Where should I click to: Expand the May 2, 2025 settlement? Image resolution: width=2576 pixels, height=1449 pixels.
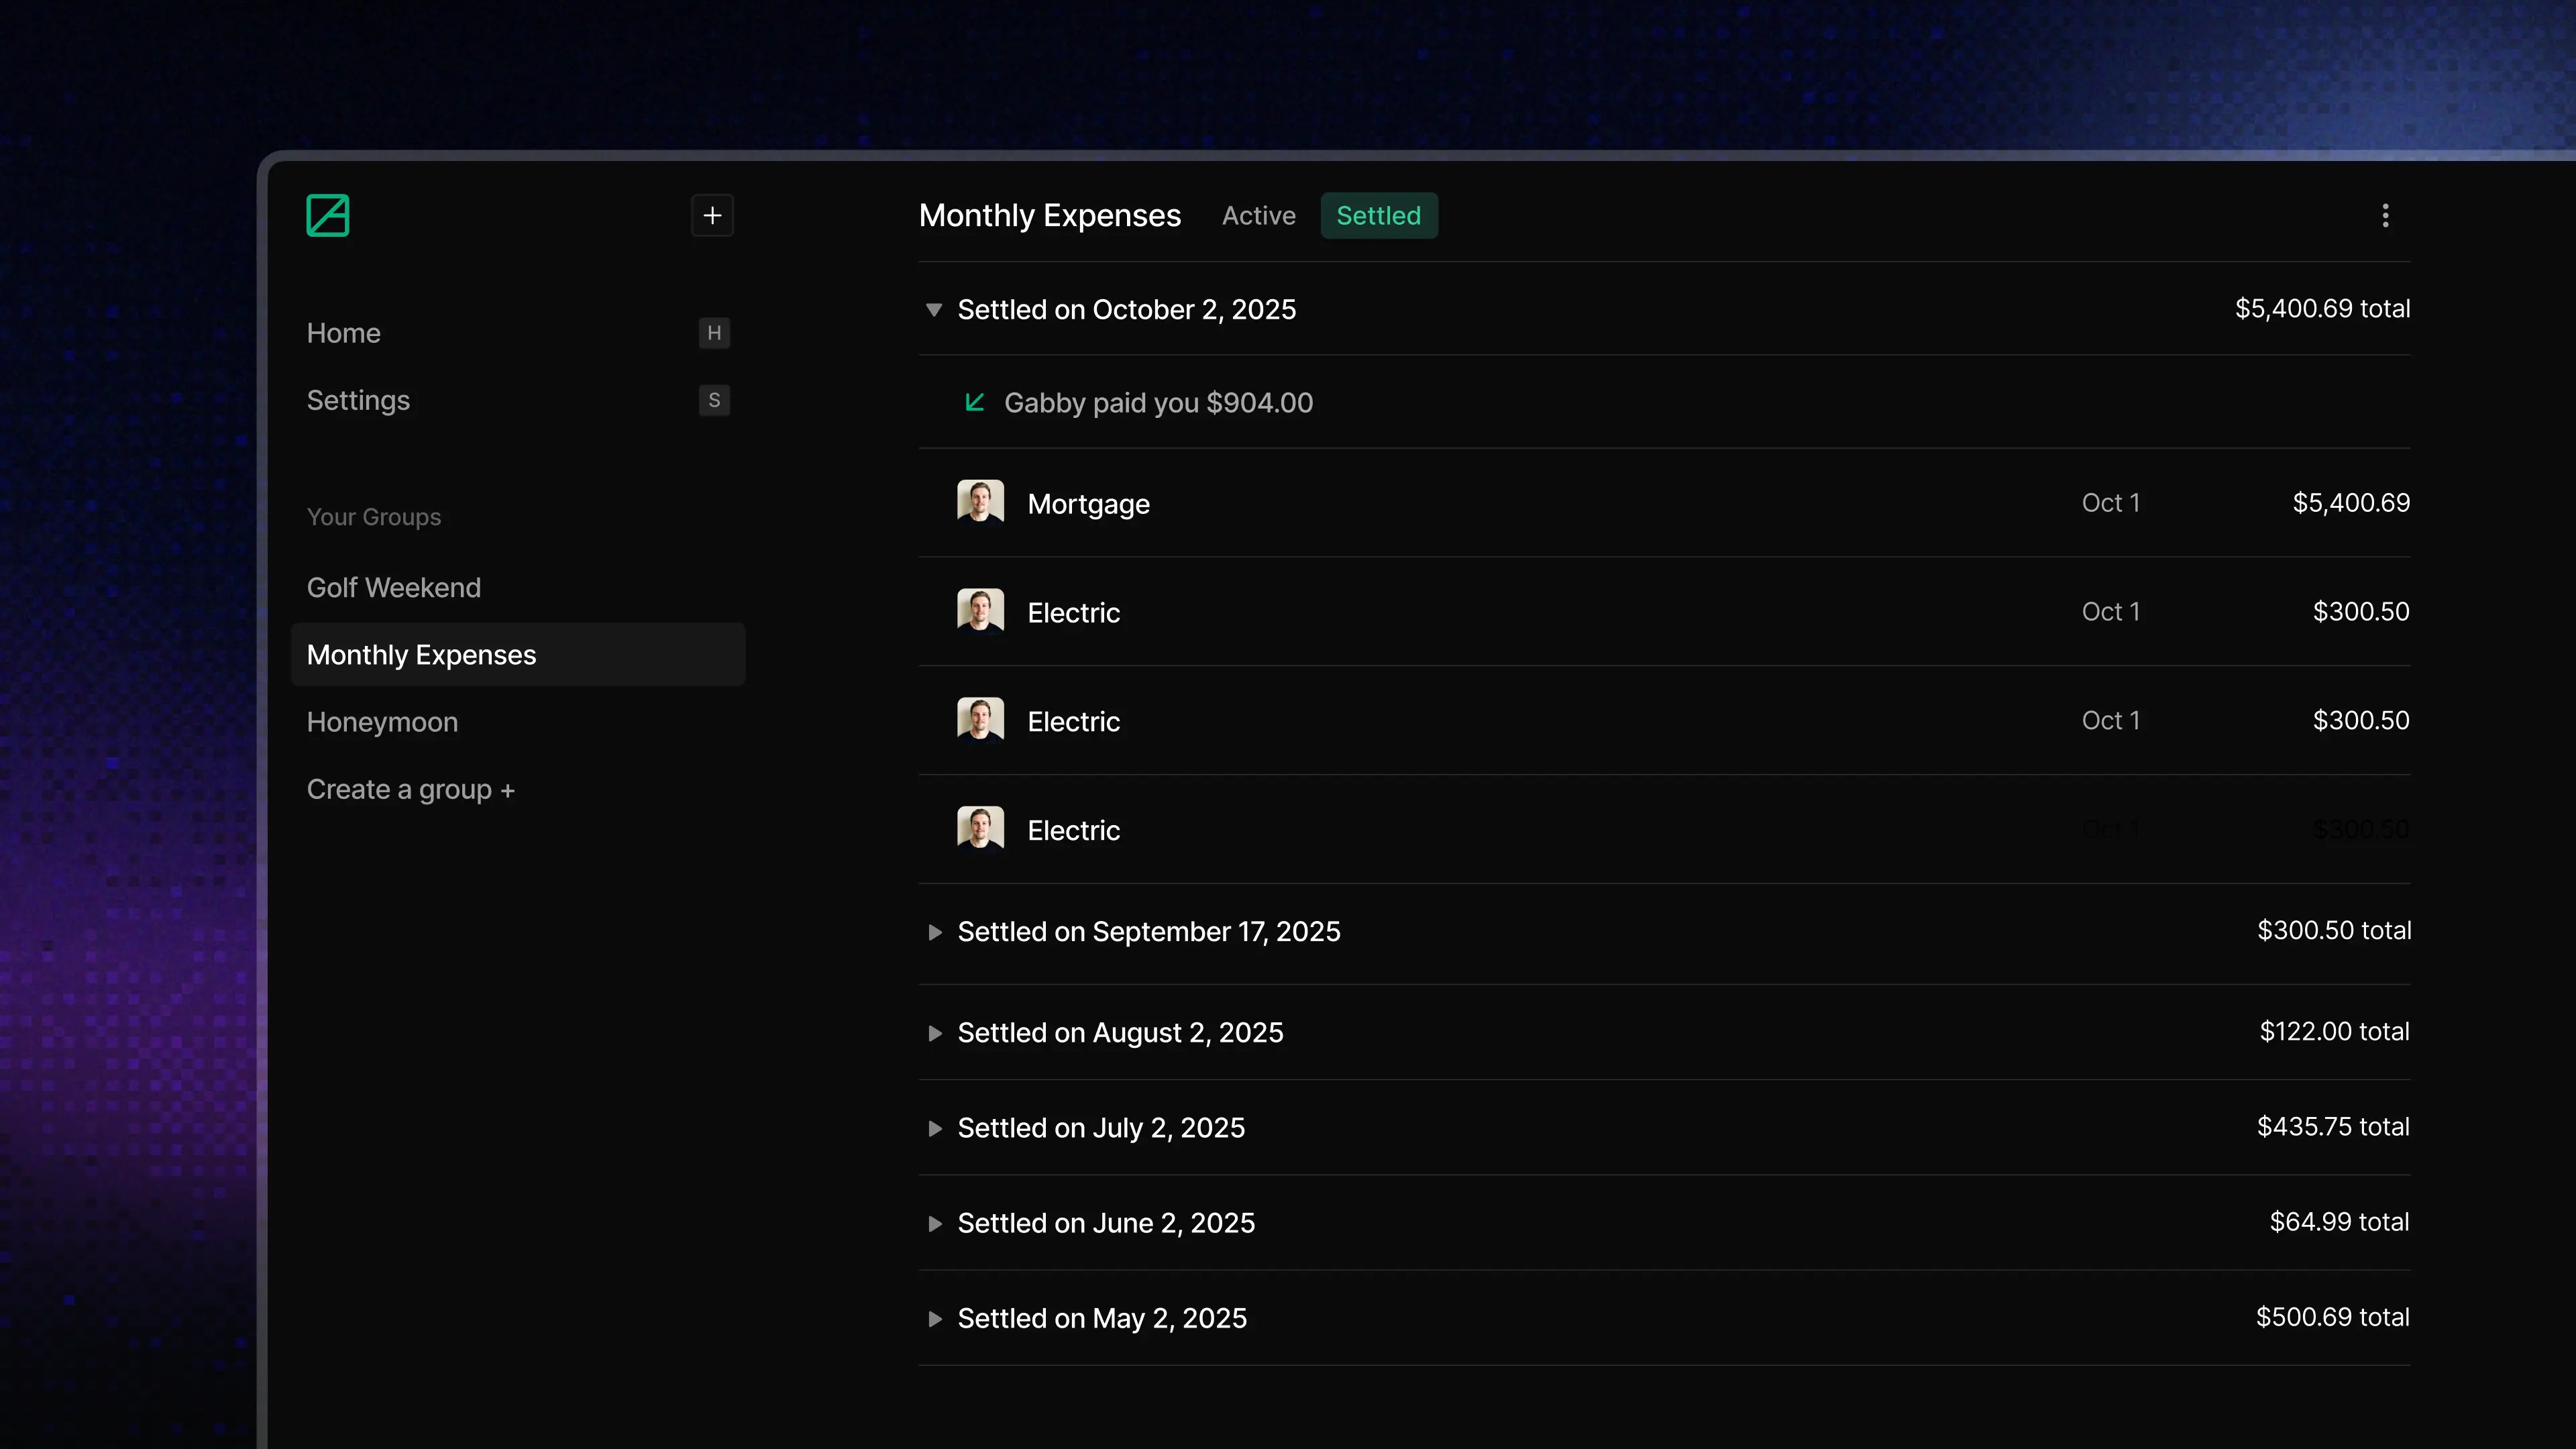(x=934, y=1318)
